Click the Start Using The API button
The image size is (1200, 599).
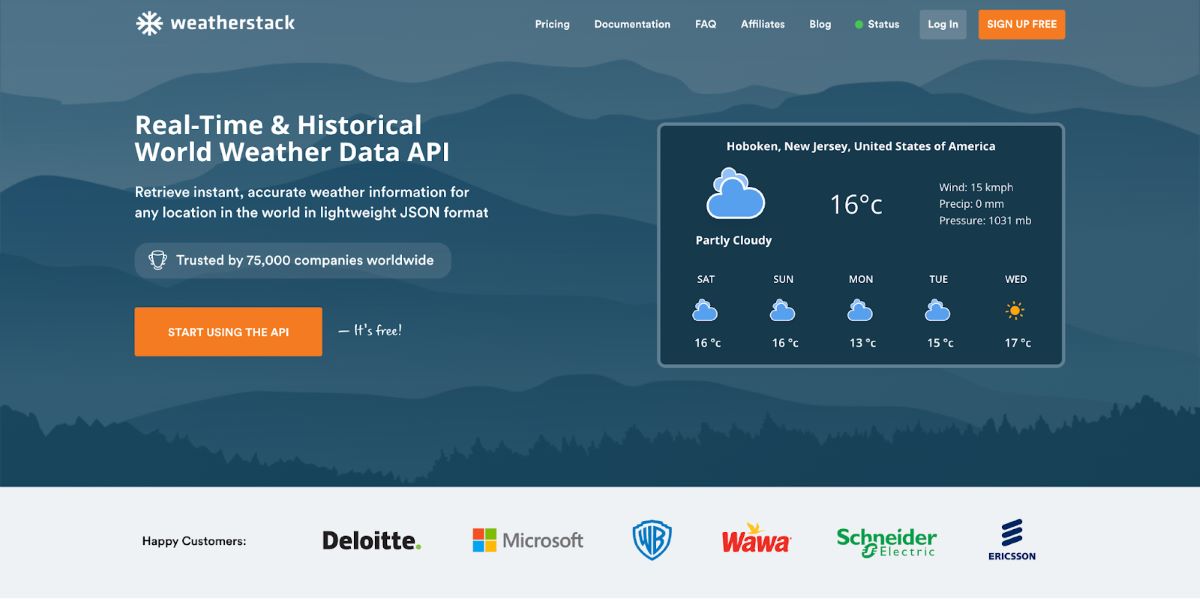[228, 331]
